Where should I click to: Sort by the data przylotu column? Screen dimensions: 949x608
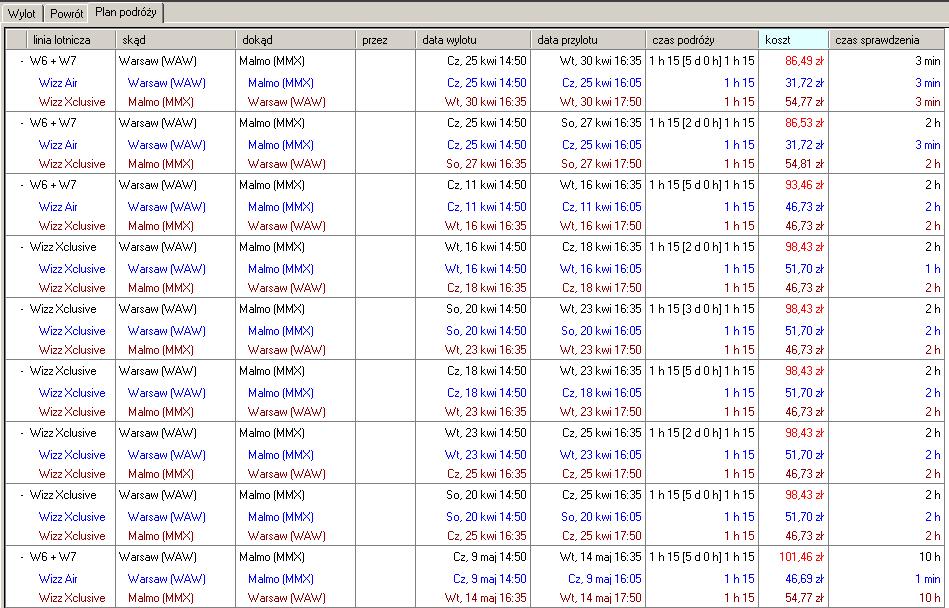pos(588,40)
